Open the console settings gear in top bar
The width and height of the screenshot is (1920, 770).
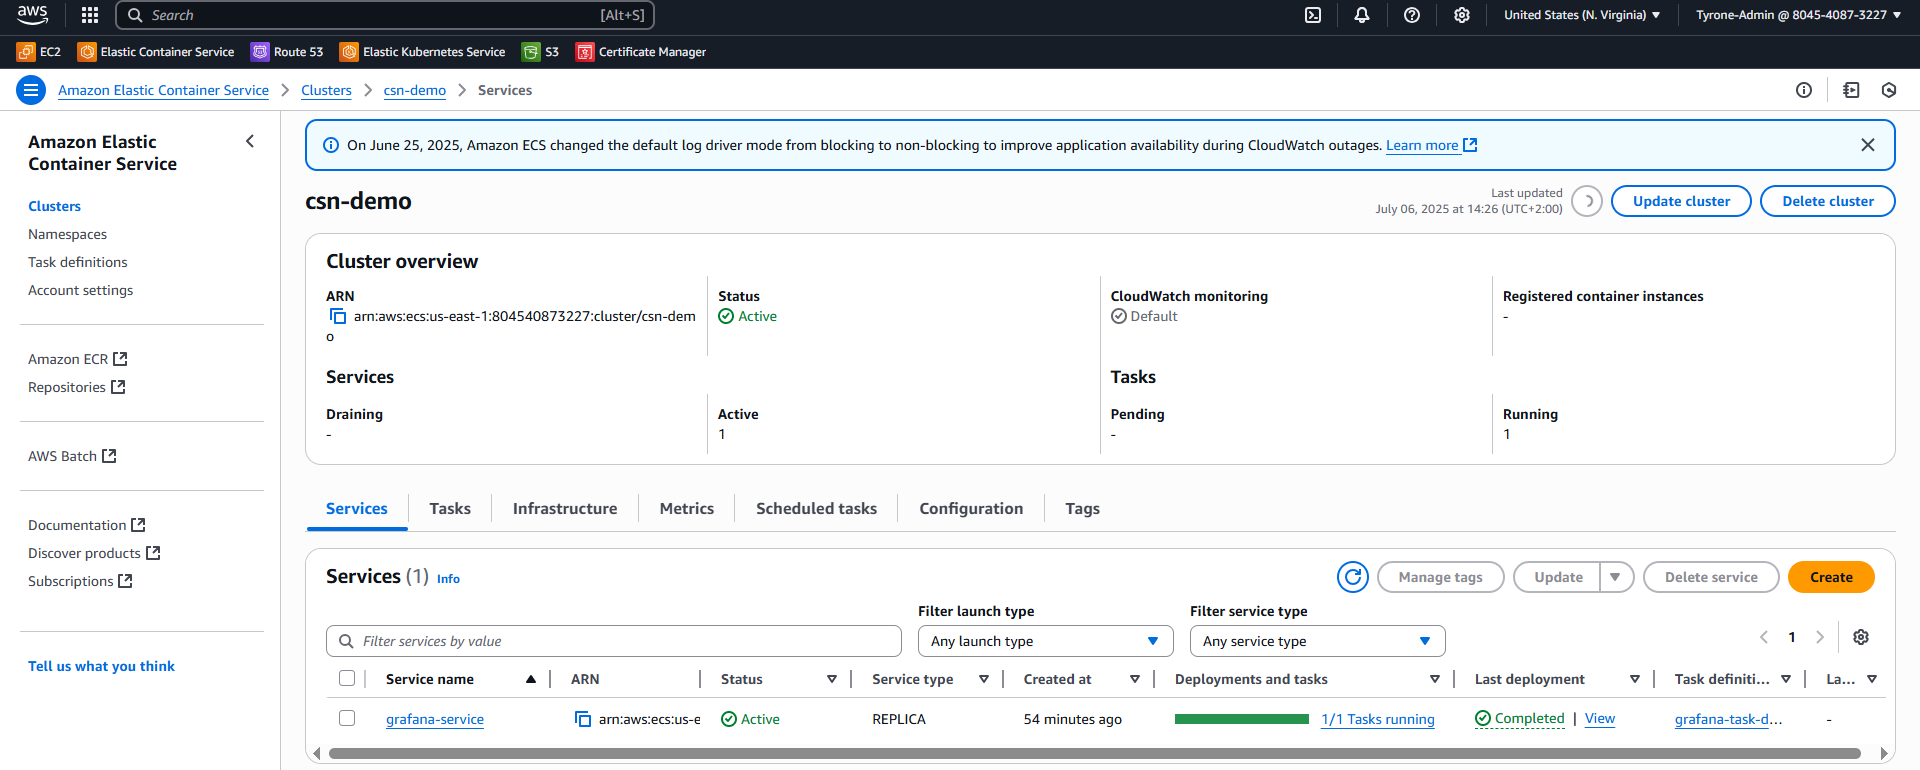[x=1462, y=15]
